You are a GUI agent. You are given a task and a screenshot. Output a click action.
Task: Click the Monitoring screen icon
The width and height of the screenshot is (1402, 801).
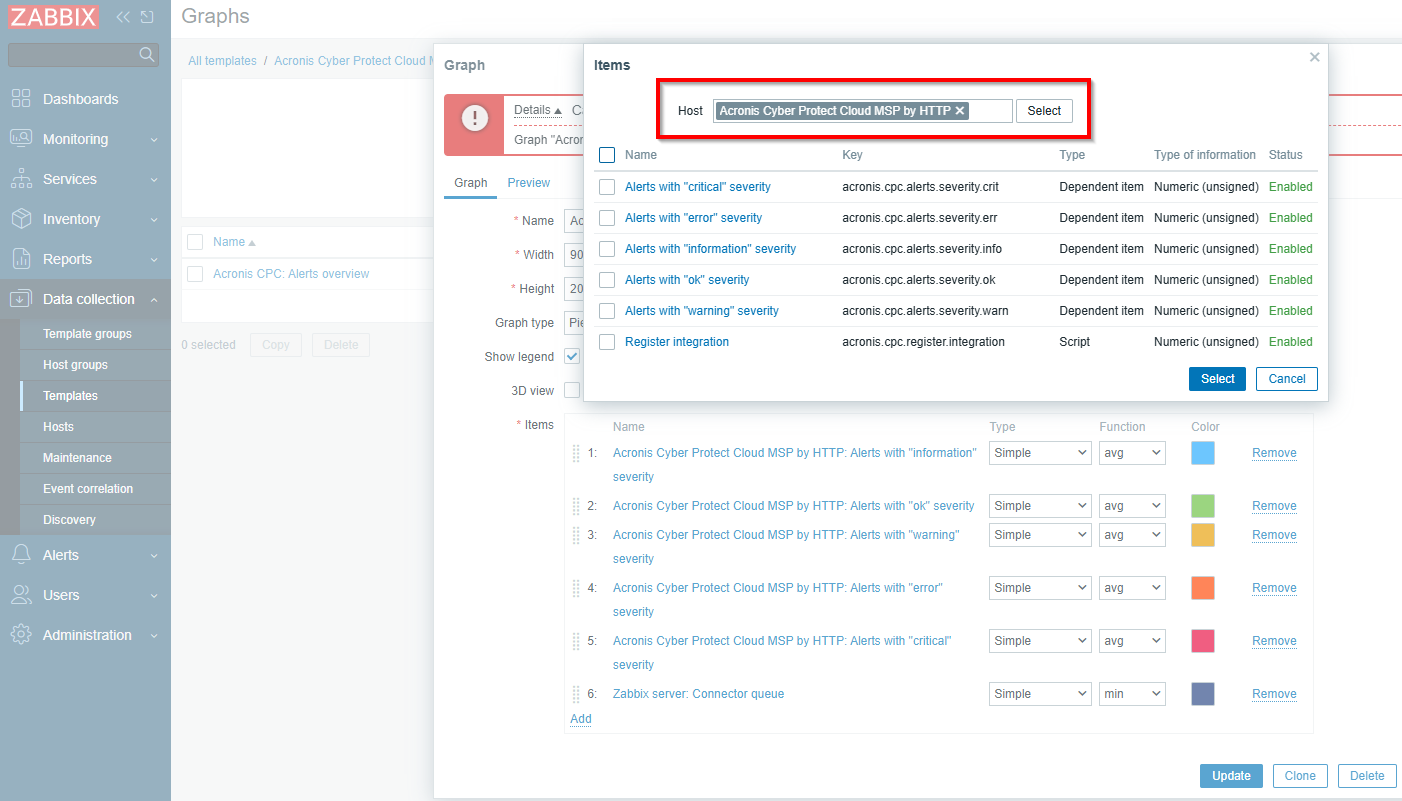point(21,138)
